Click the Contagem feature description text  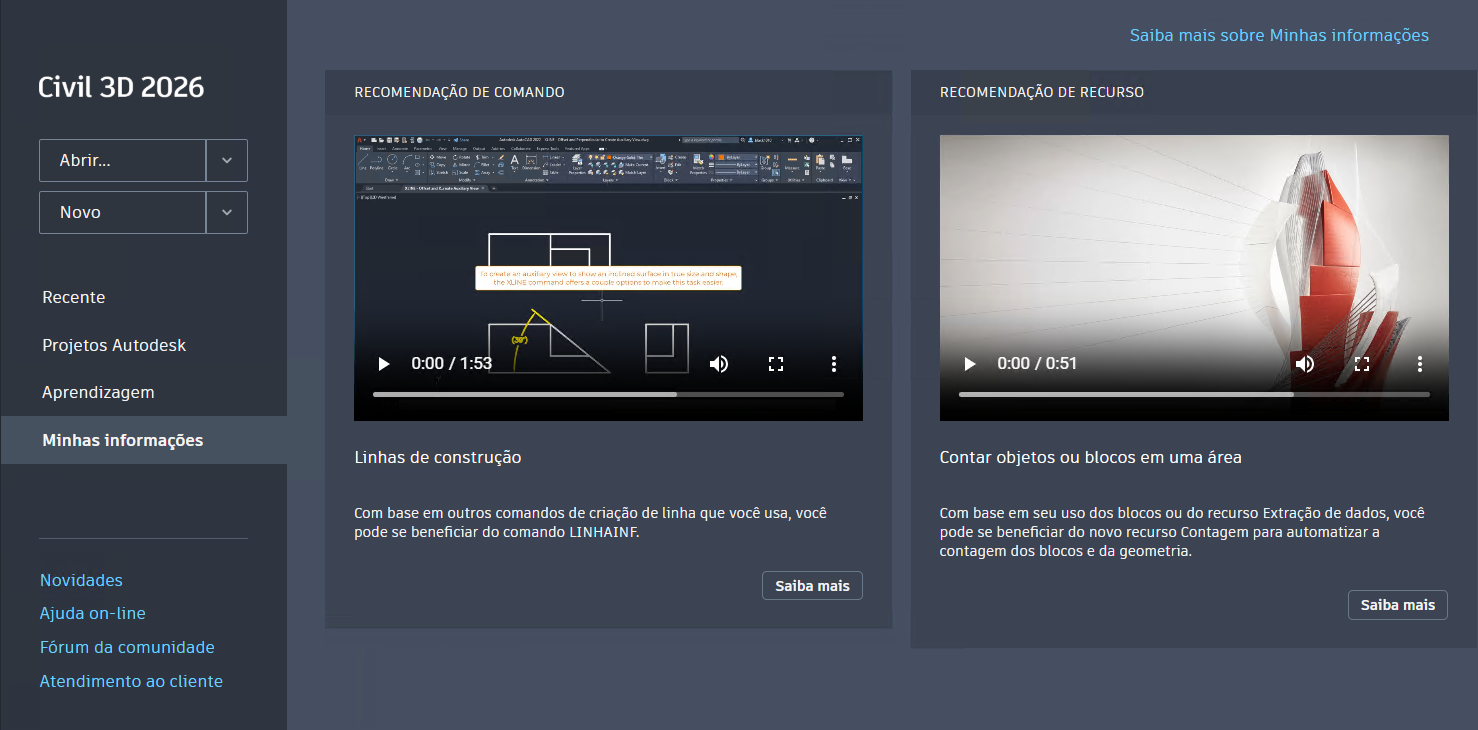tap(1182, 532)
